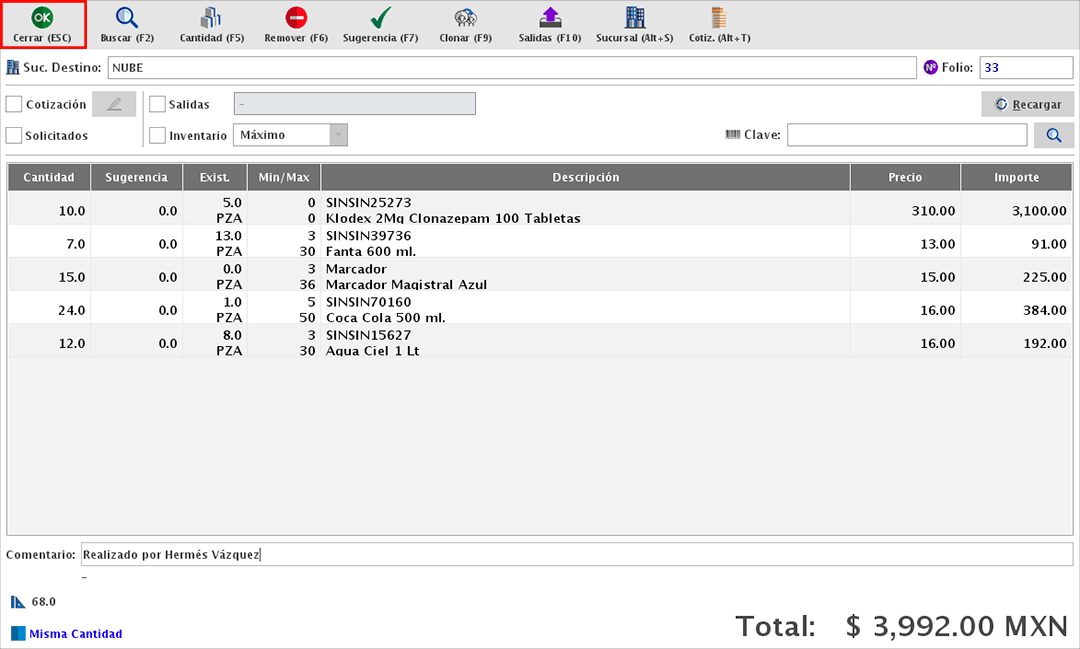This screenshot has height=649, width=1080.
Task: Click the Cantidad (F5) toolbar icon
Action: click(211, 18)
